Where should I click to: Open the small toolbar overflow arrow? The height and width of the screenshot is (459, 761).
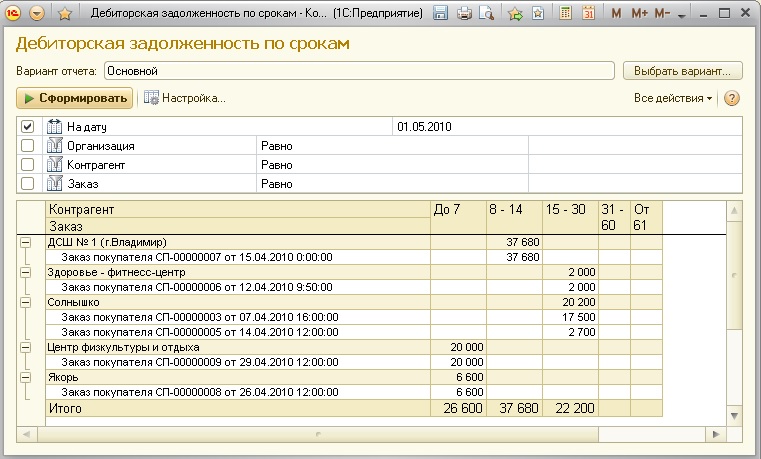coord(681,16)
